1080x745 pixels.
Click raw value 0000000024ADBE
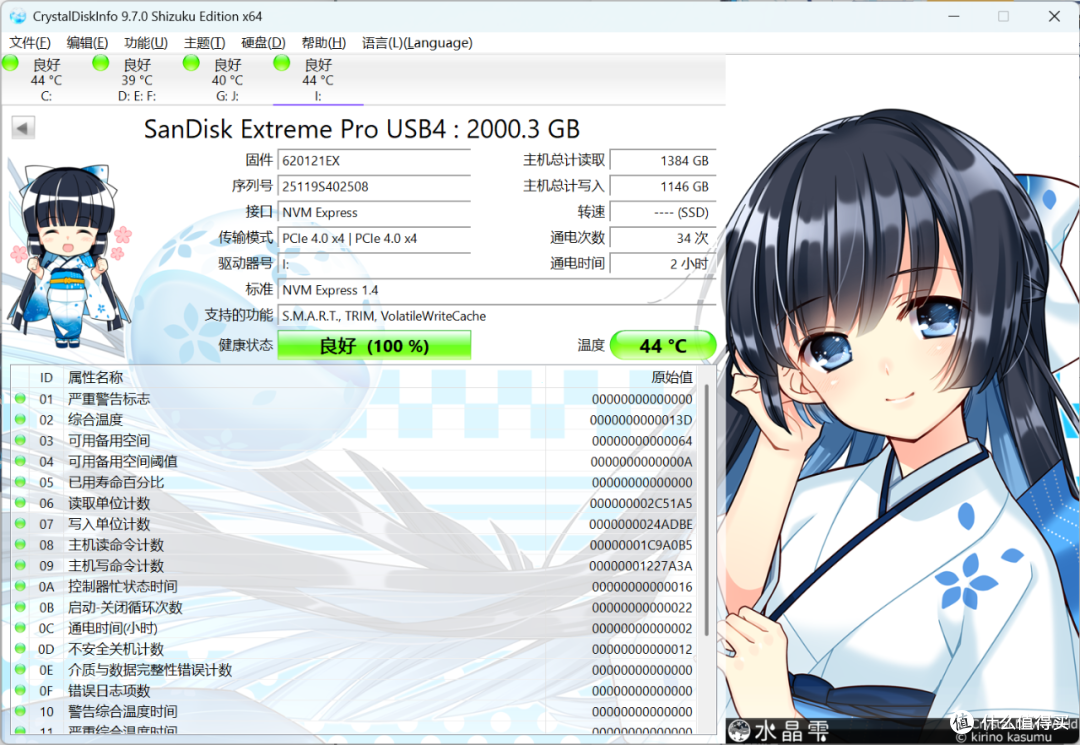[x=641, y=524]
